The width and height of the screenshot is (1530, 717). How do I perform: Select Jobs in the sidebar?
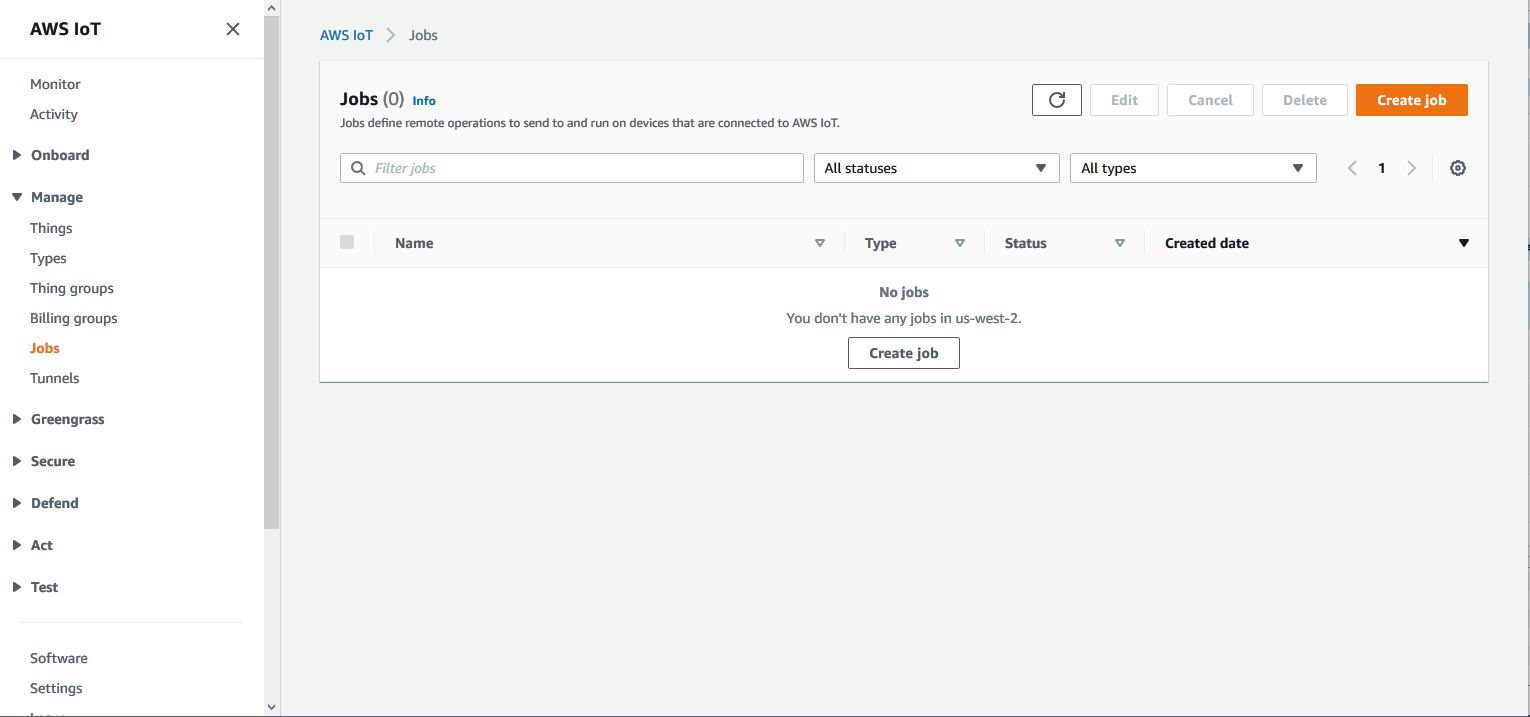[x=45, y=348]
